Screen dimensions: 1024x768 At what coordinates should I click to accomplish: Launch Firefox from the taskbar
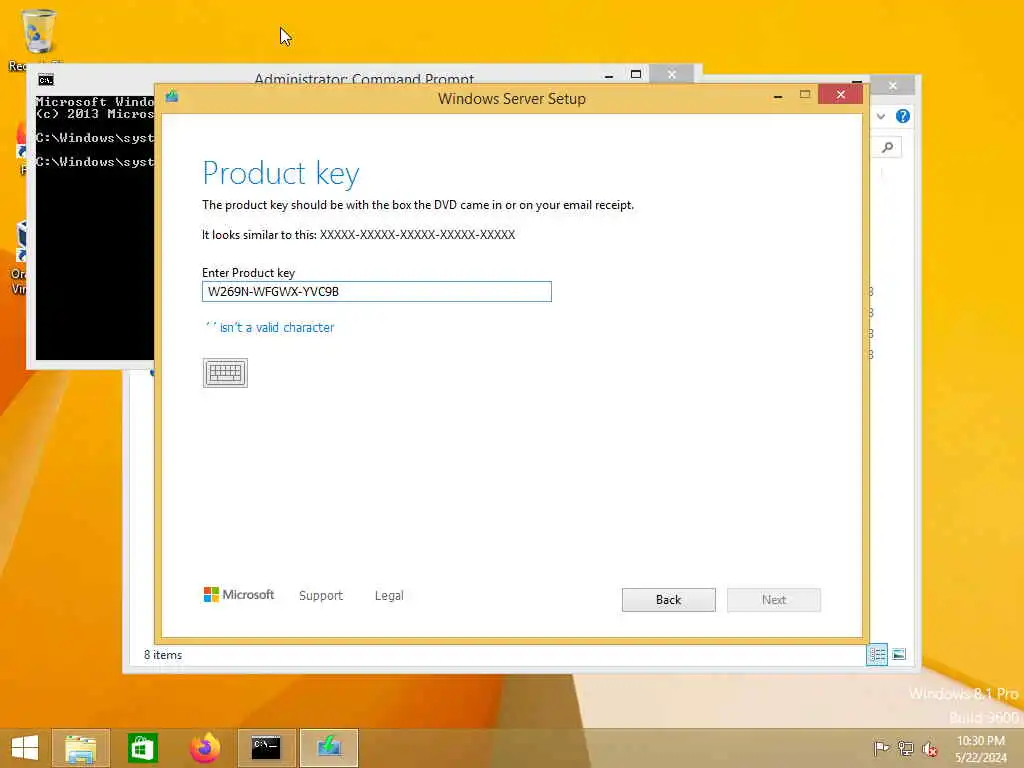pyautogui.click(x=205, y=748)
